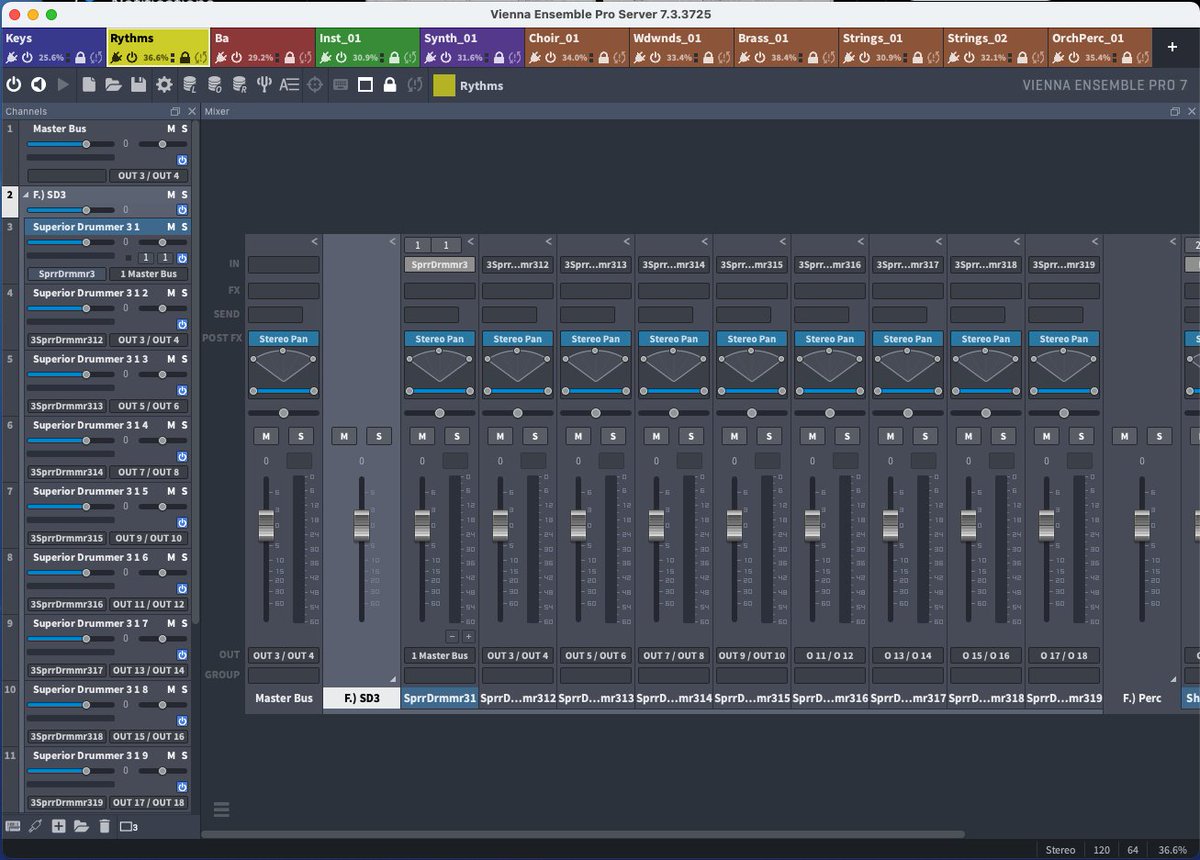The height and width of the screenshot is (860, 1200).
Task: Mute Superior Drummer 3 1 5 channel
Action: [171, 491]
